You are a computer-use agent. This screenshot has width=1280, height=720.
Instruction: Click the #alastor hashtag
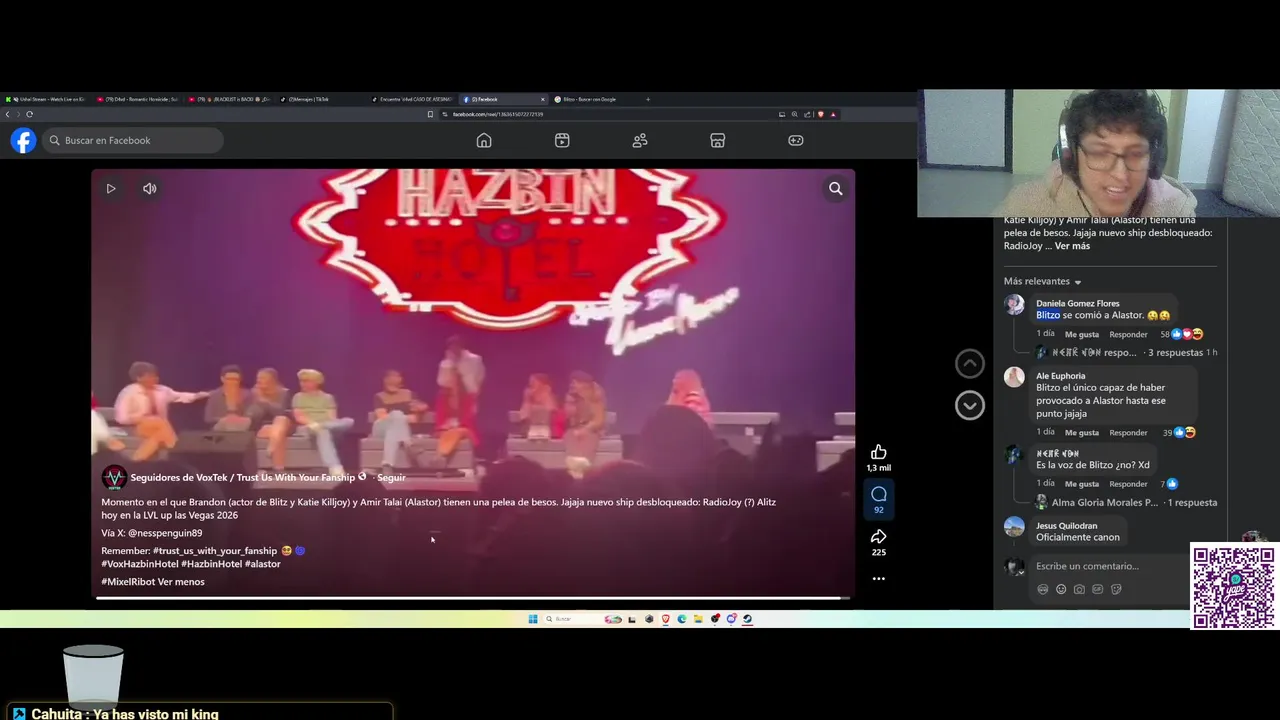click(263, 564)
